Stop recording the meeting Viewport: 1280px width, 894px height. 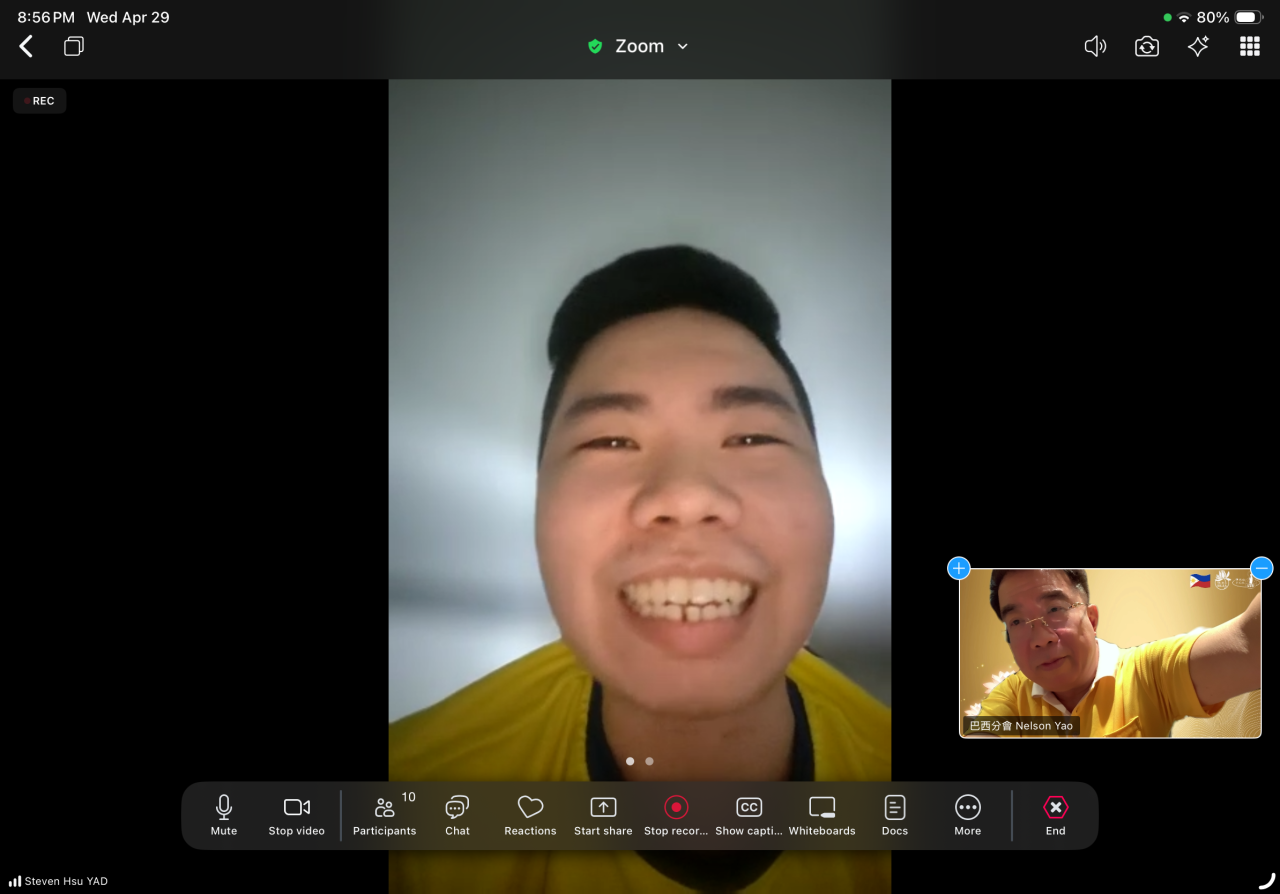(x=676, y=815)
